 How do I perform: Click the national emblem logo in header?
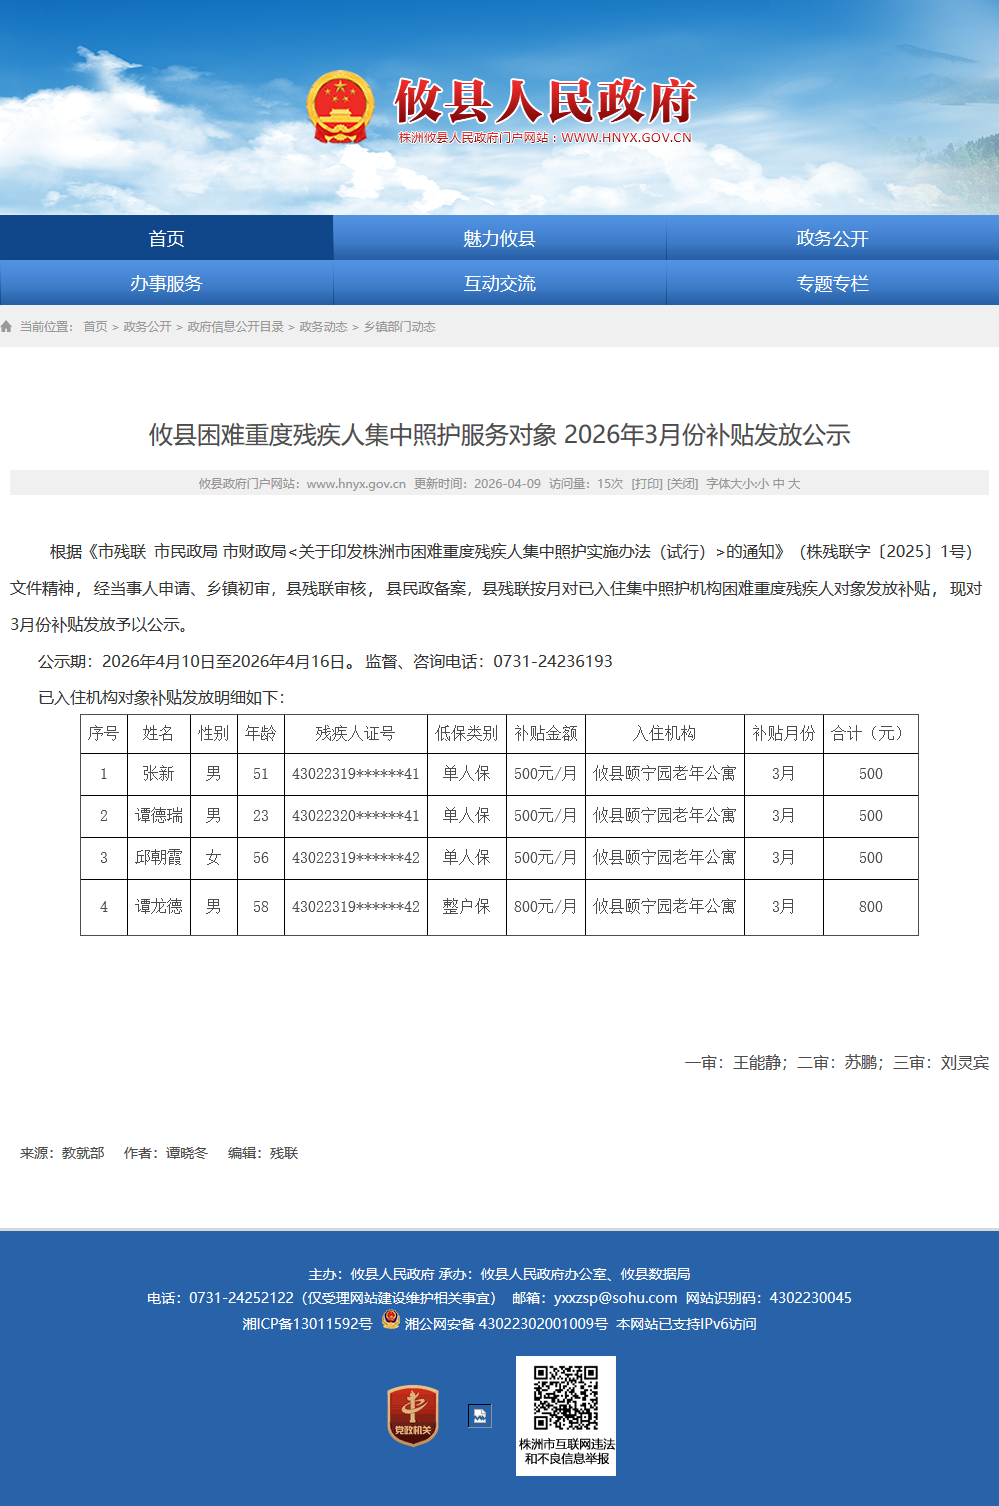point(340,108)
